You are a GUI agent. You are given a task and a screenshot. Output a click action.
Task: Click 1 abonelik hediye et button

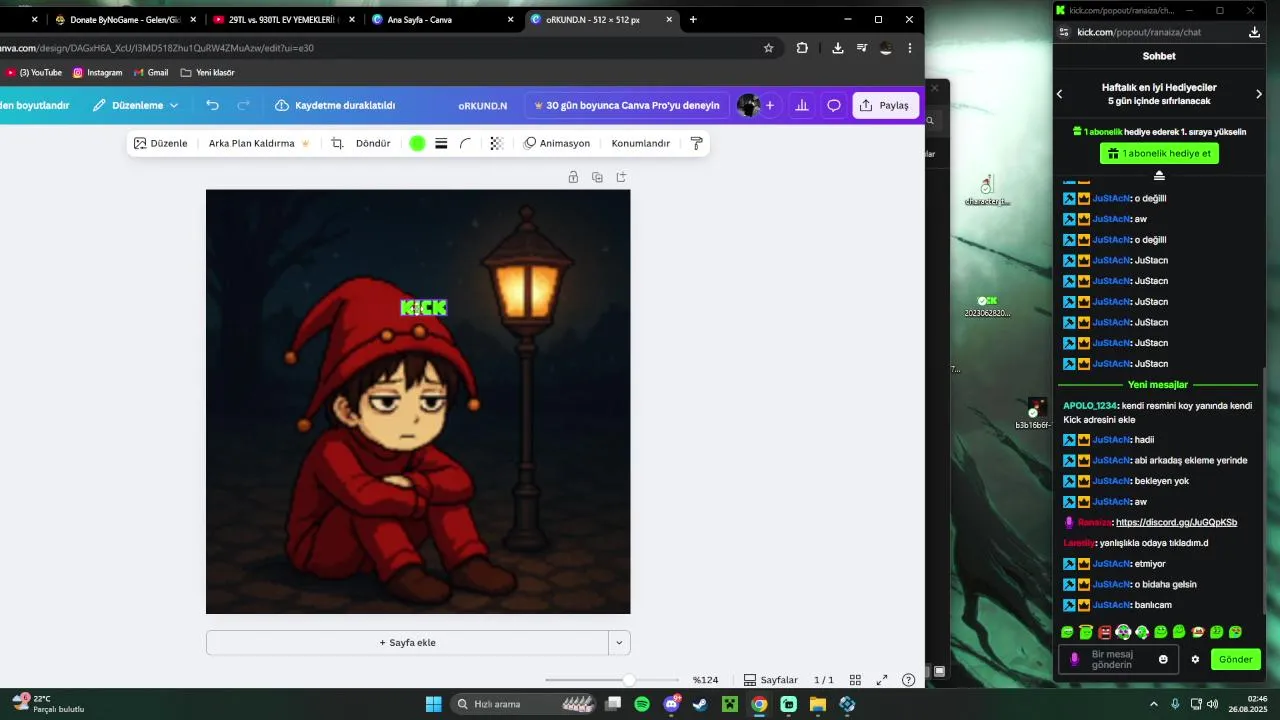(x=1159, y=153)
